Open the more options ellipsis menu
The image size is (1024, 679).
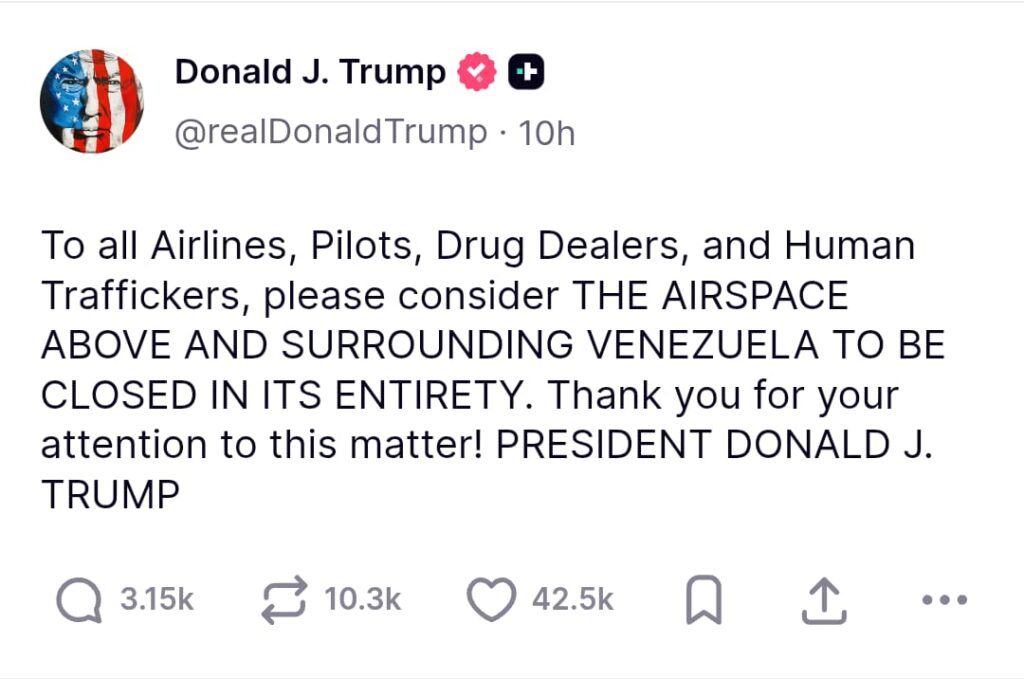coord(942,600)
